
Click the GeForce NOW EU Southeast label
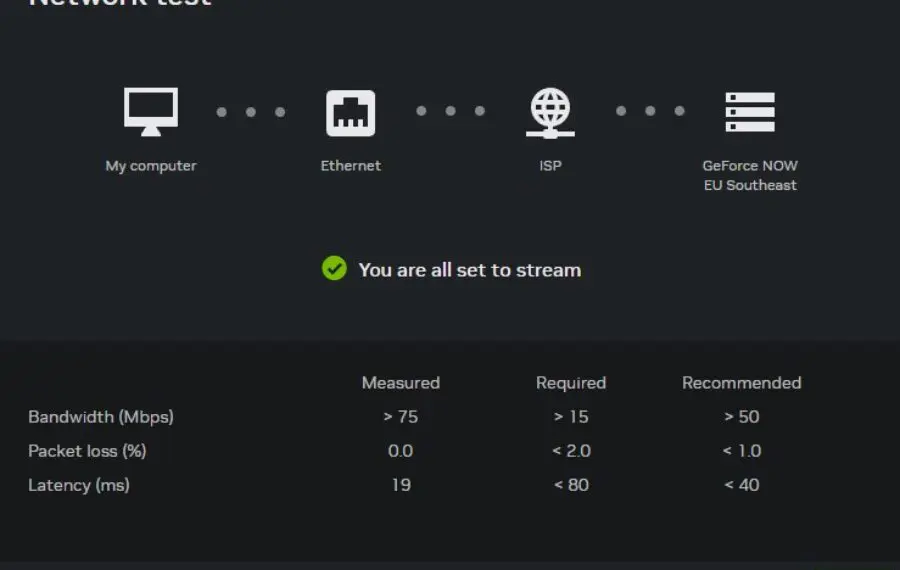pyautogui.click(x=750, y=176)
